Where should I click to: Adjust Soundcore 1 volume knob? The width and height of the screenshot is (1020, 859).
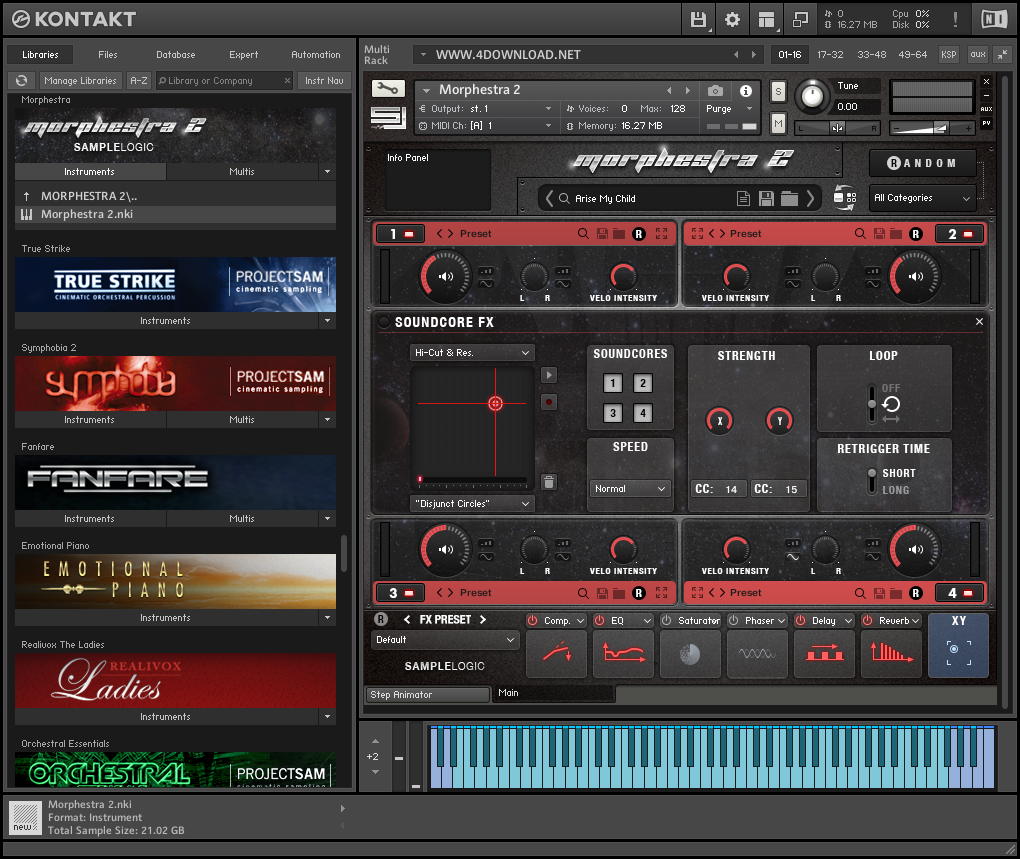446,277
